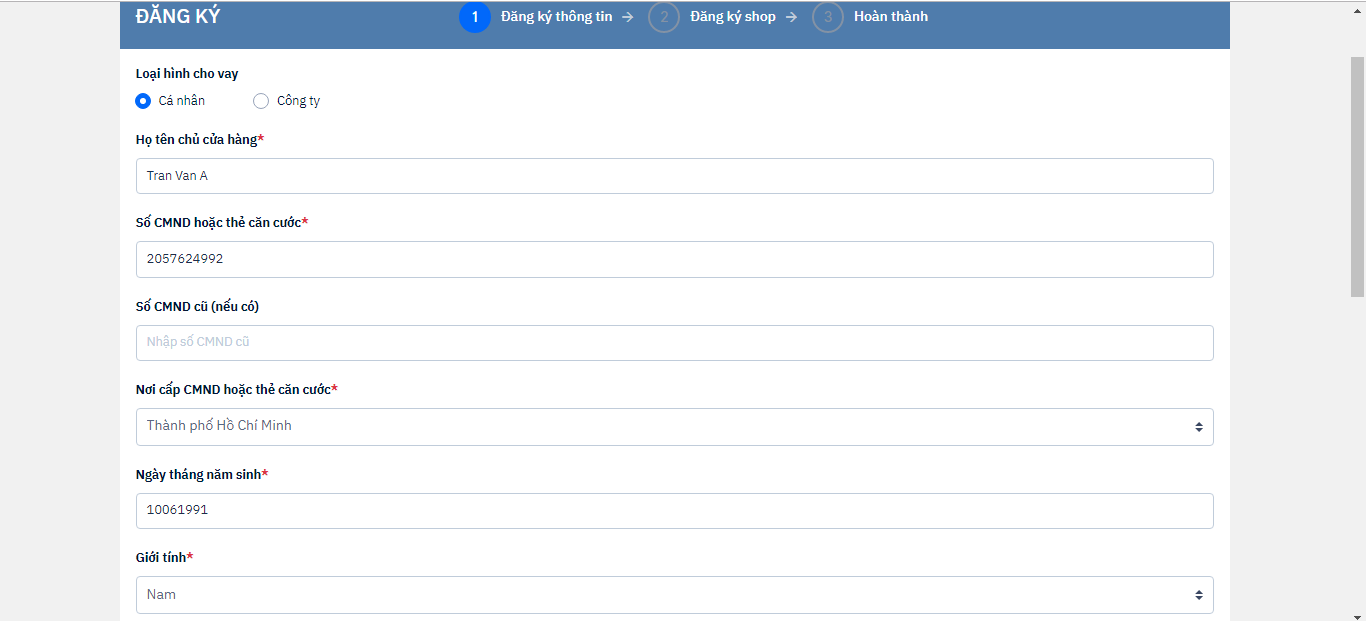1366x621 pixels.
Task: Go to the Đăng ký shop step
Action: tap(733, 17)
